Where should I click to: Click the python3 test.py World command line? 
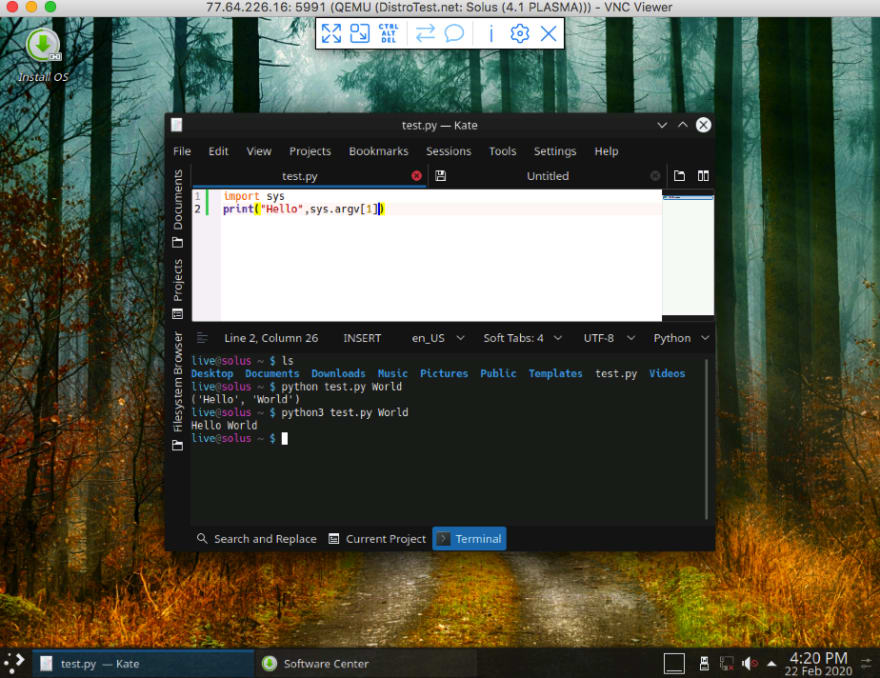tap(345, 413)
